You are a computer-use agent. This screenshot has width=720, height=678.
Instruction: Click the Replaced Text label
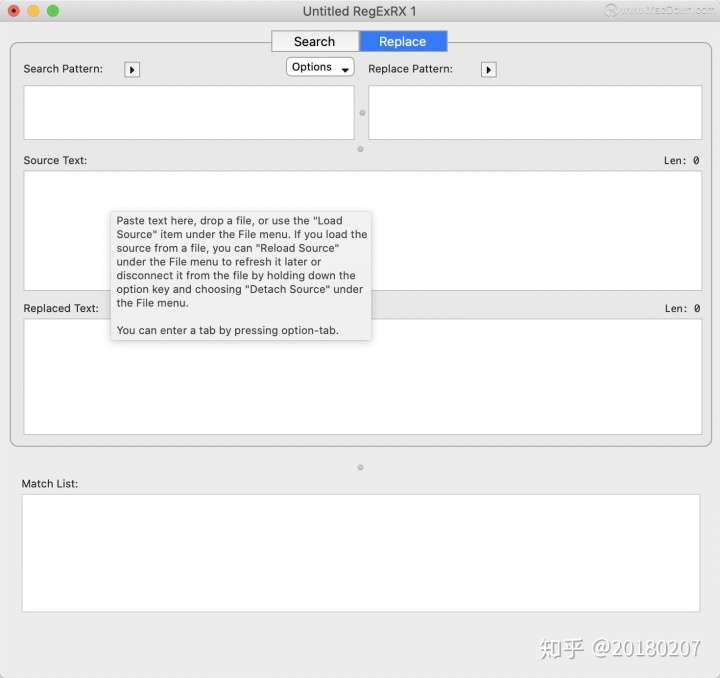tap(61, 308)
